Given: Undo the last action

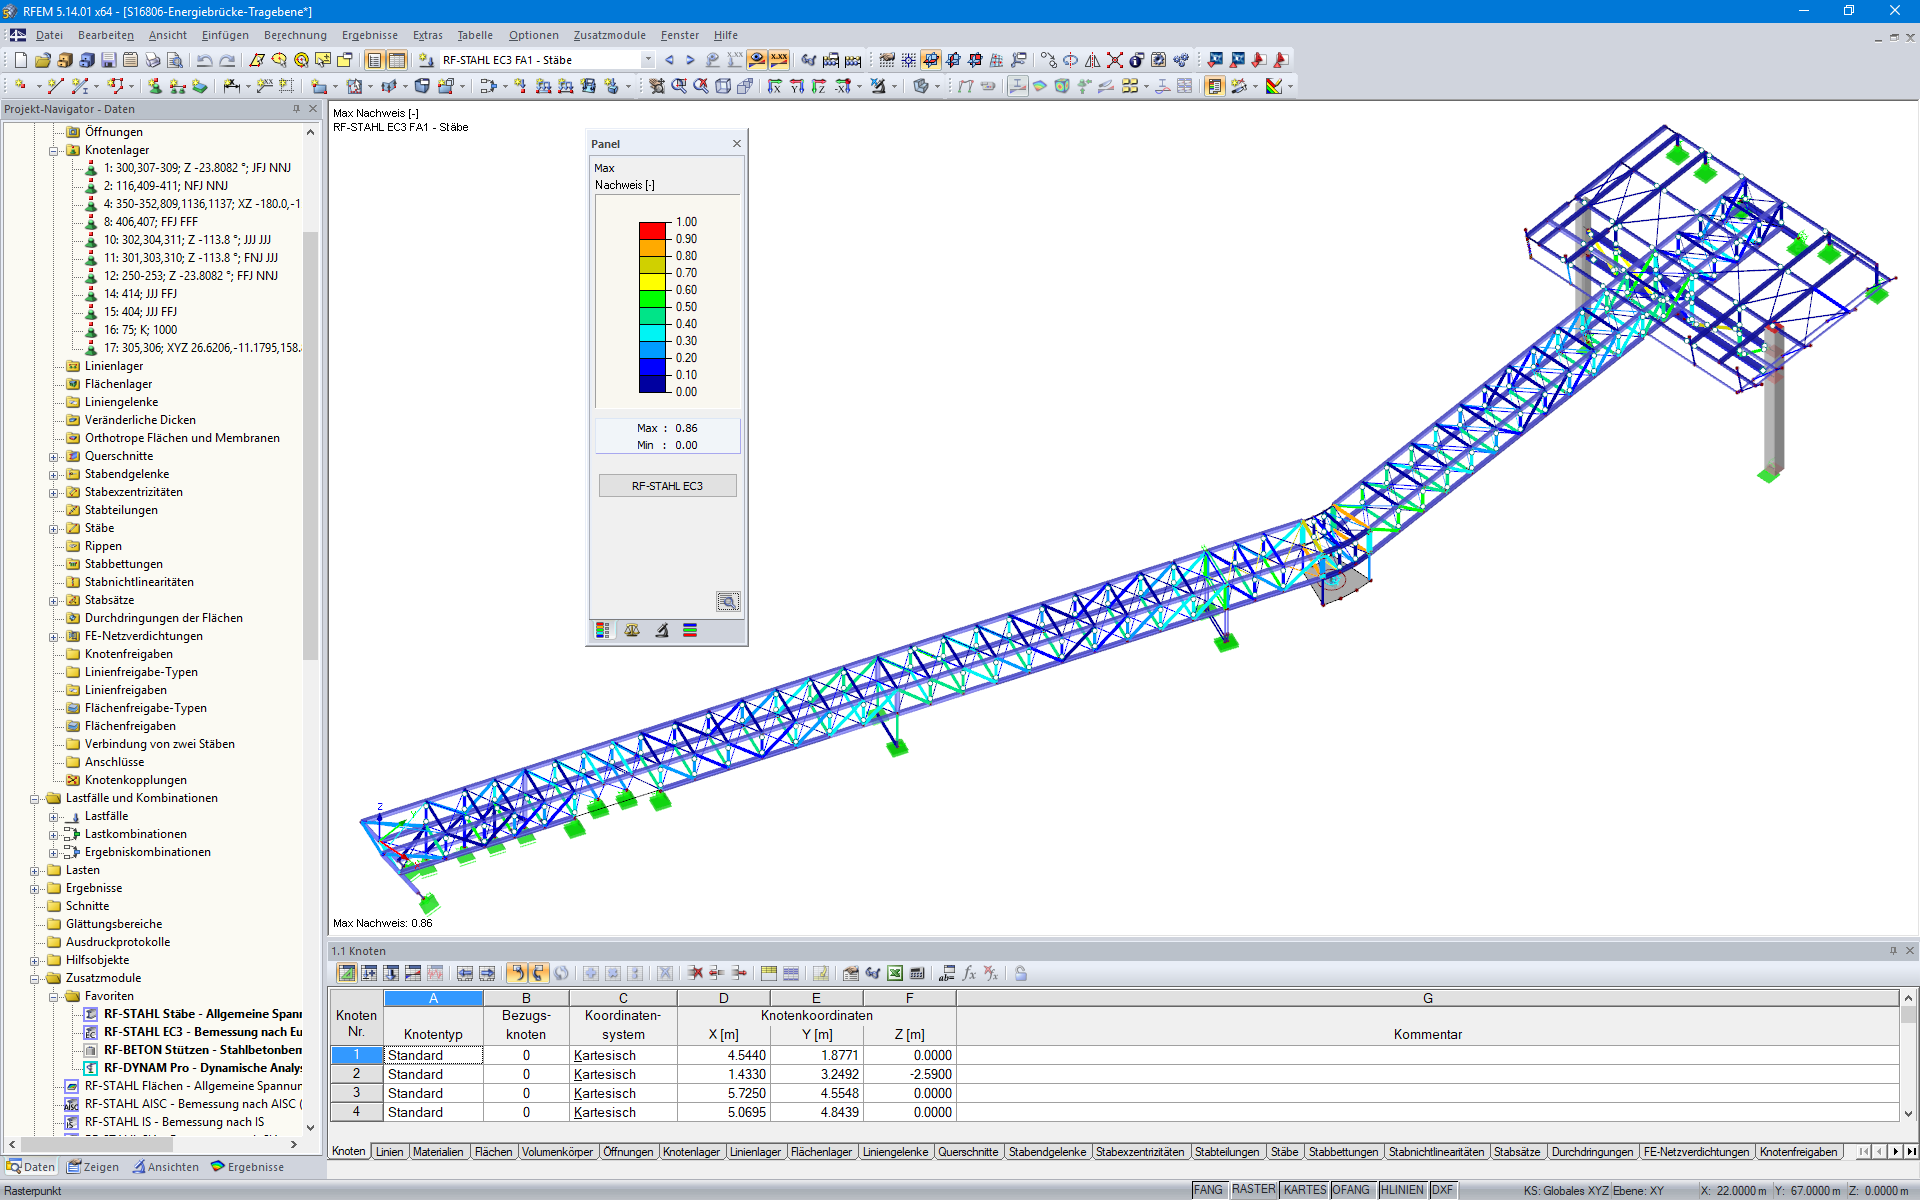Looking at the screenshot, I should [x=204, y=60].
